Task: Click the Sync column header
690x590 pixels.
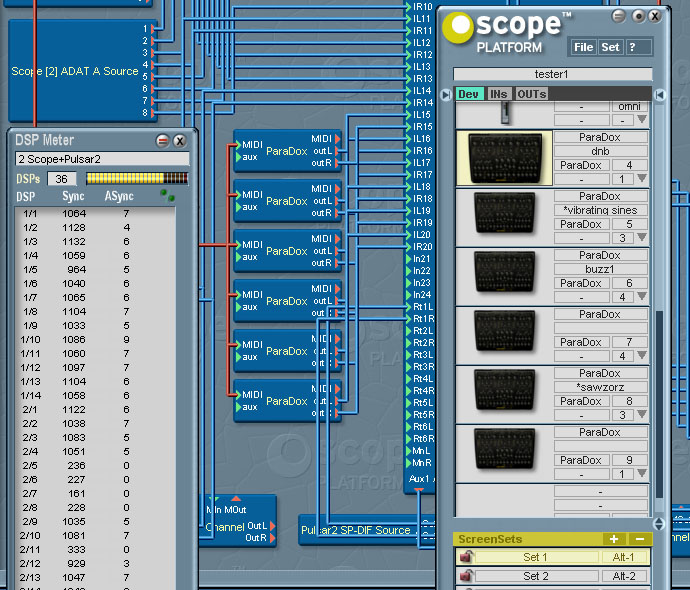Action: tap(73, 196)
